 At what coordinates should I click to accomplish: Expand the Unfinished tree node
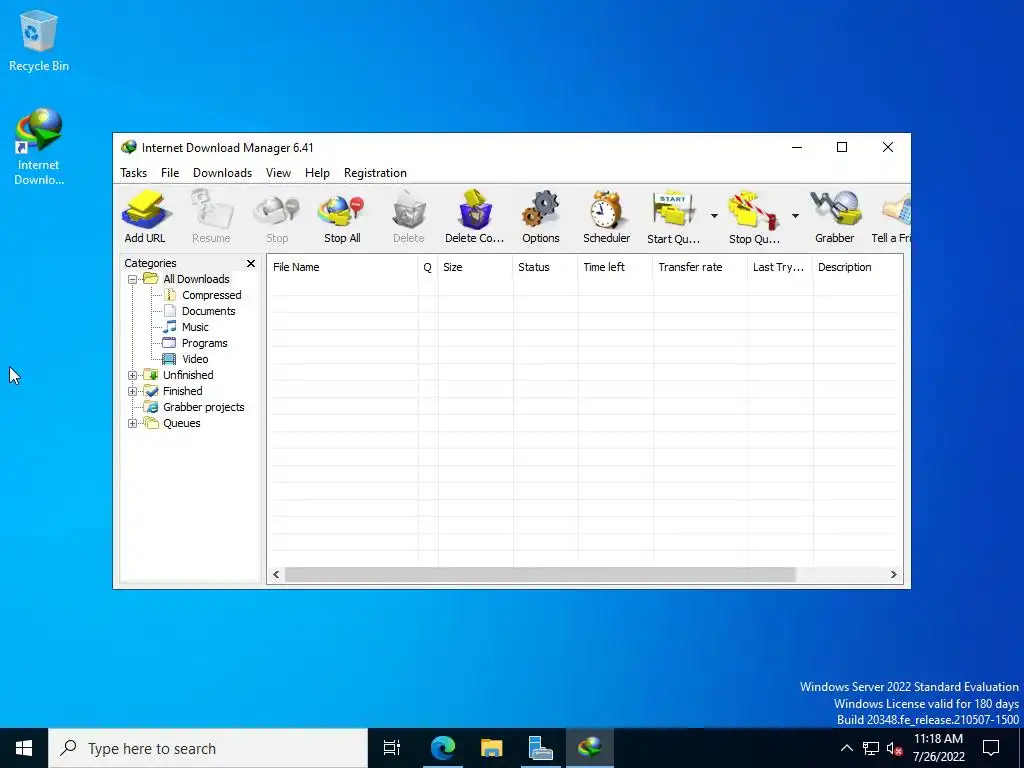(133, 376)
